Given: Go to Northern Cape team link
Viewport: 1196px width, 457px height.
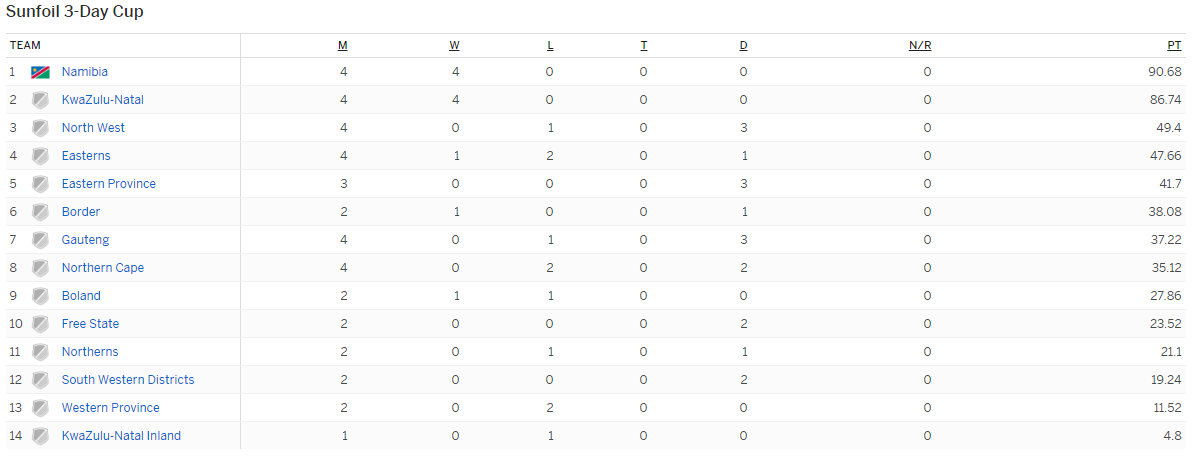Looking at the screenshot, I should 103,268.
